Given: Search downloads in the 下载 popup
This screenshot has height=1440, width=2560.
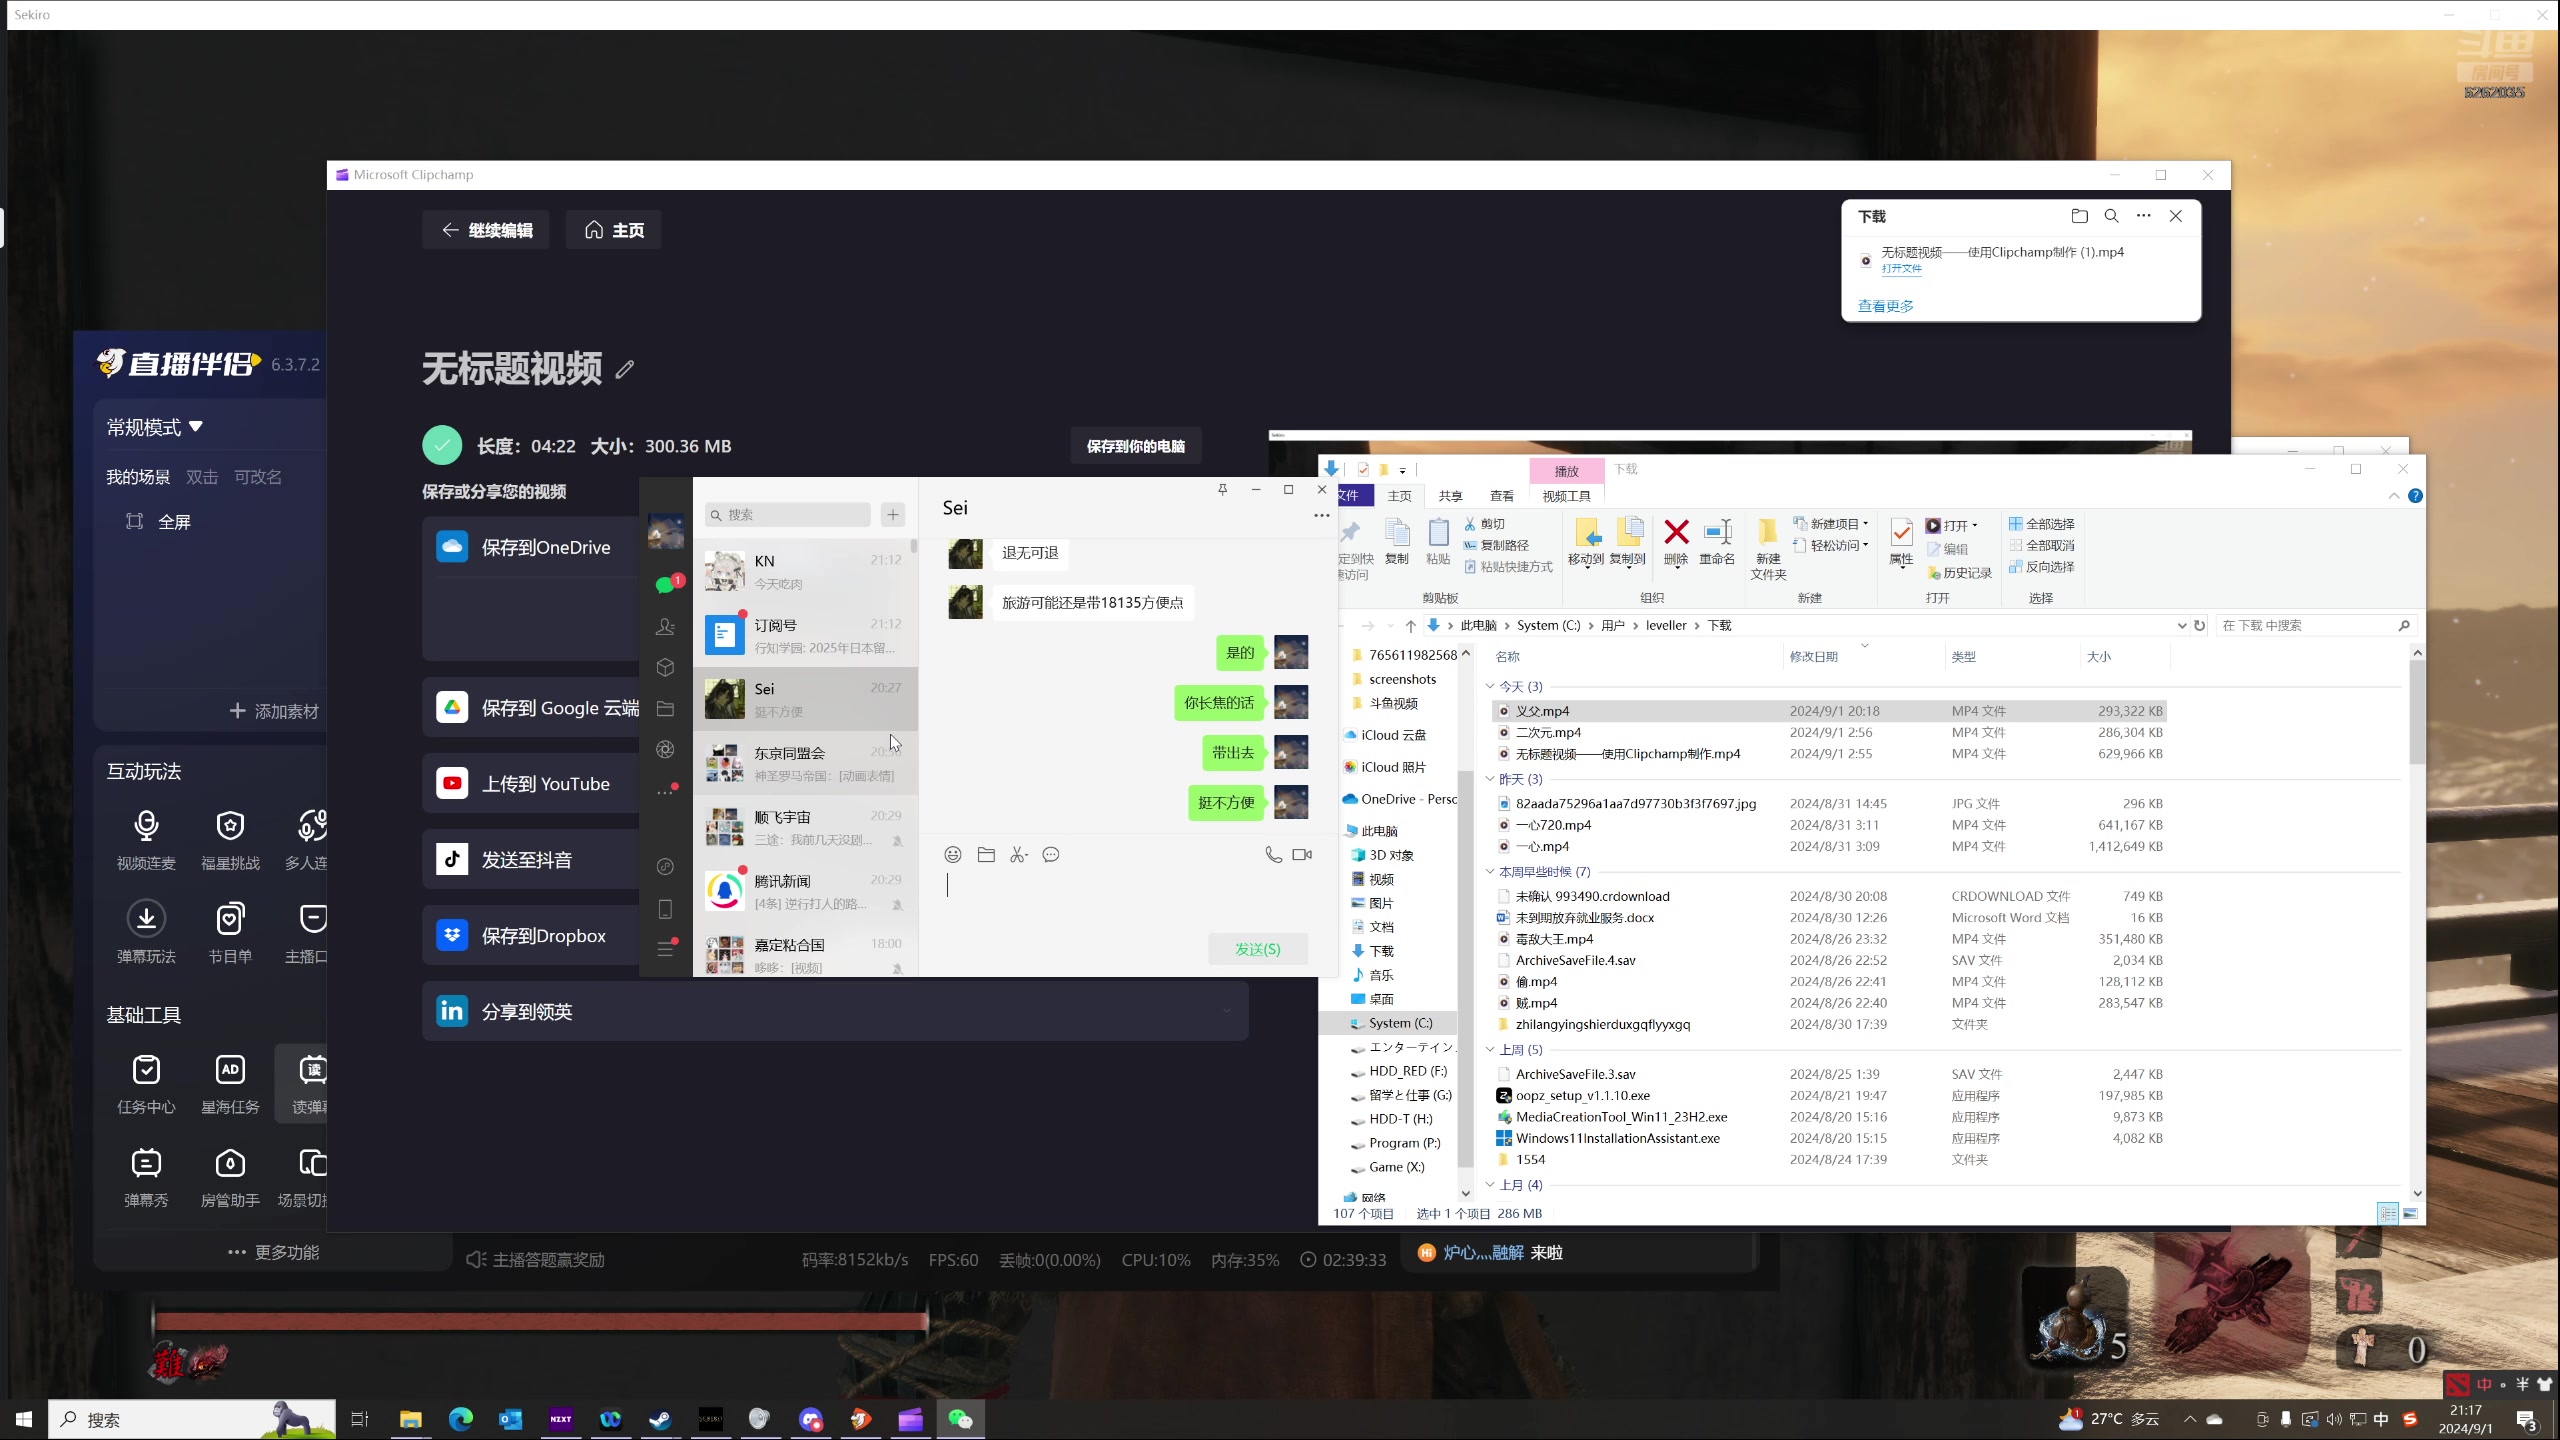Looking at the screenshot, I should pos(2112,216).
